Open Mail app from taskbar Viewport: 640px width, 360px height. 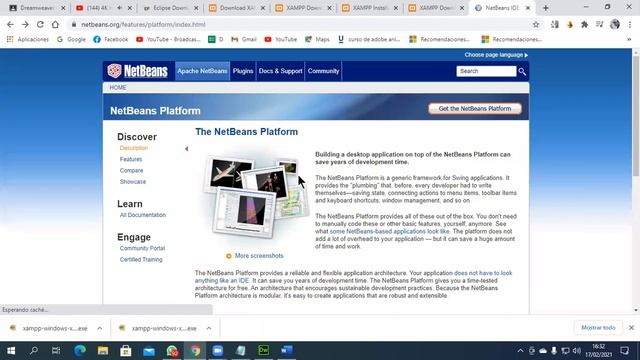pyautogui.click(x=149, y=351)
